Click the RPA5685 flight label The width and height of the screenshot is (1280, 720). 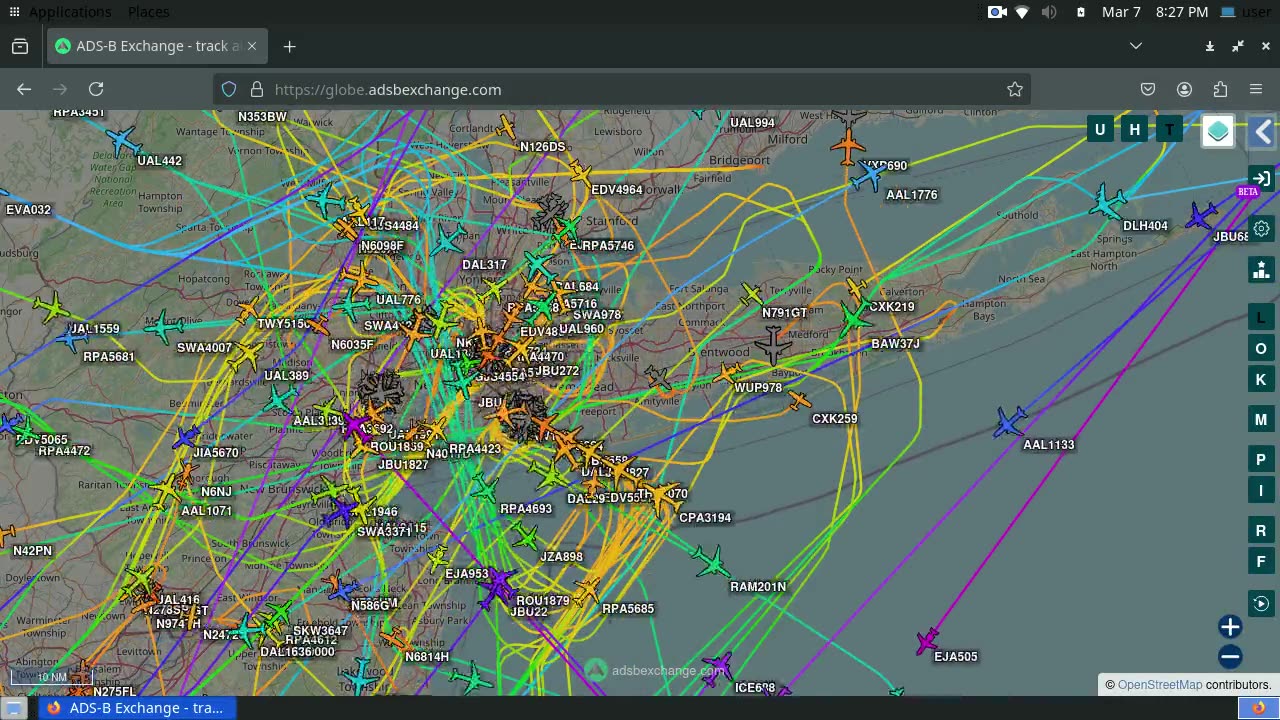pos(628,608)
